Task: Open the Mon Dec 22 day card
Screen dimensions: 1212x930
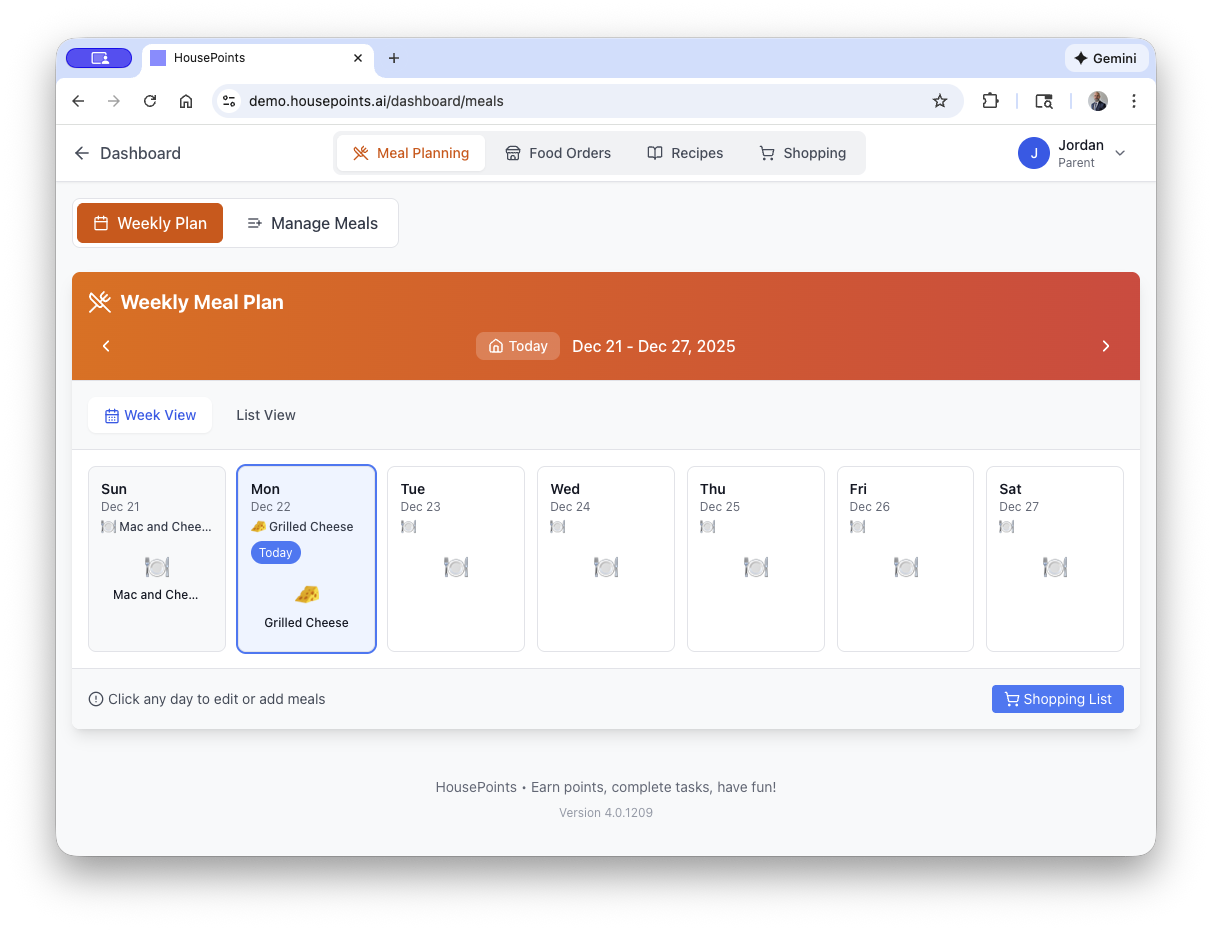Action: pyautogui.click(x=307, y=559)
